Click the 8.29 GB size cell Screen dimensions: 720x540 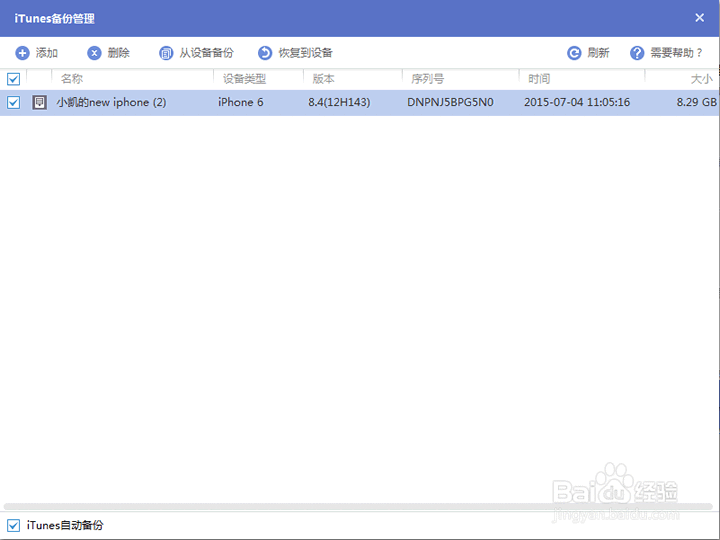tap(696, 102)
